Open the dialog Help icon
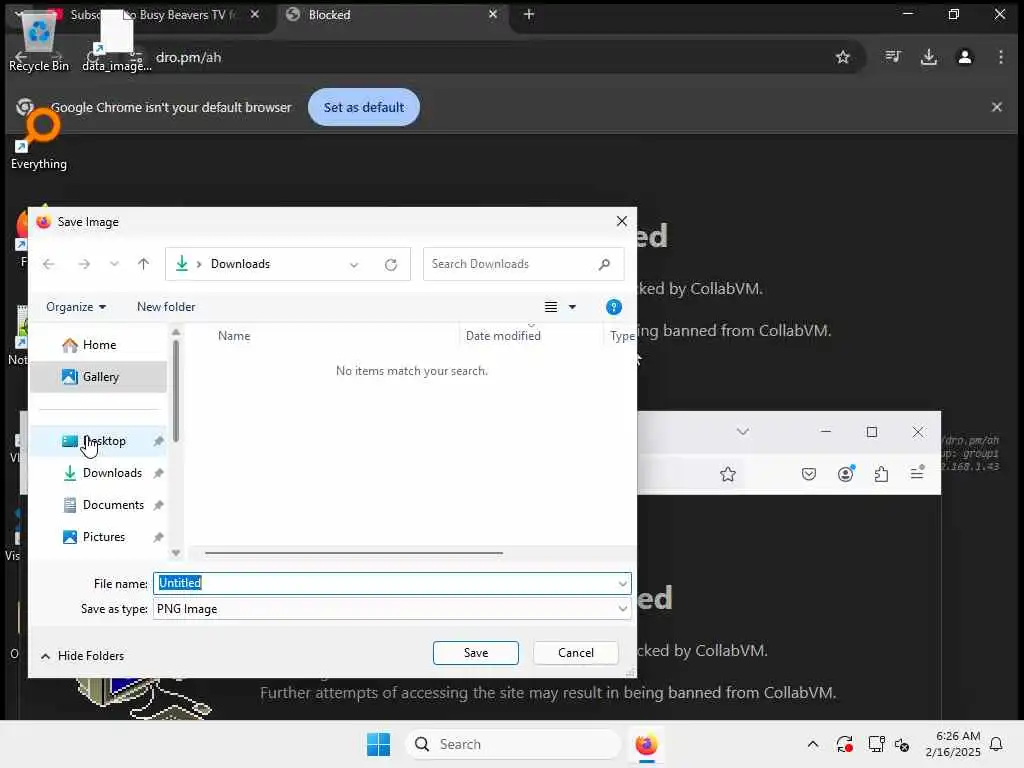The width and height of the screenshot is (1024, 768). (613, 307)
